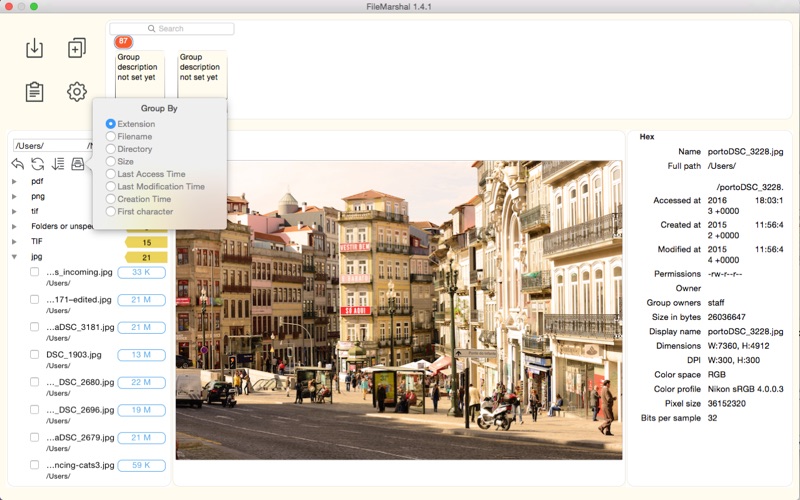Expand the tif group

[14, 211]
